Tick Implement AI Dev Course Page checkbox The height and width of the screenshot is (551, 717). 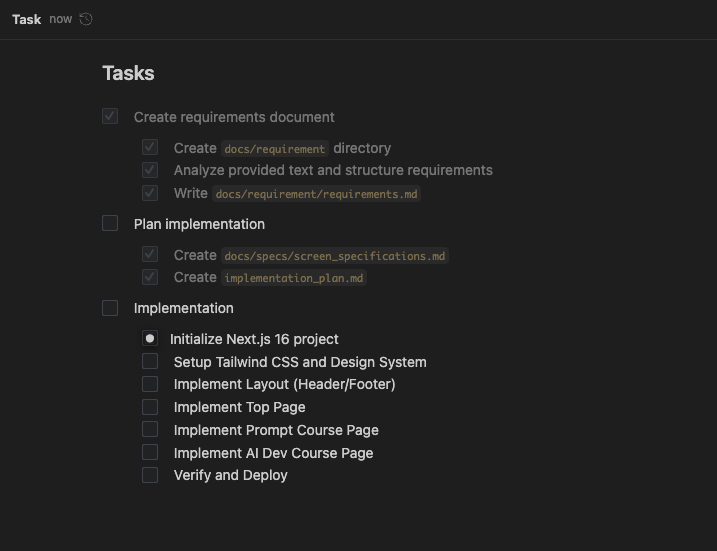click(150, 452)
